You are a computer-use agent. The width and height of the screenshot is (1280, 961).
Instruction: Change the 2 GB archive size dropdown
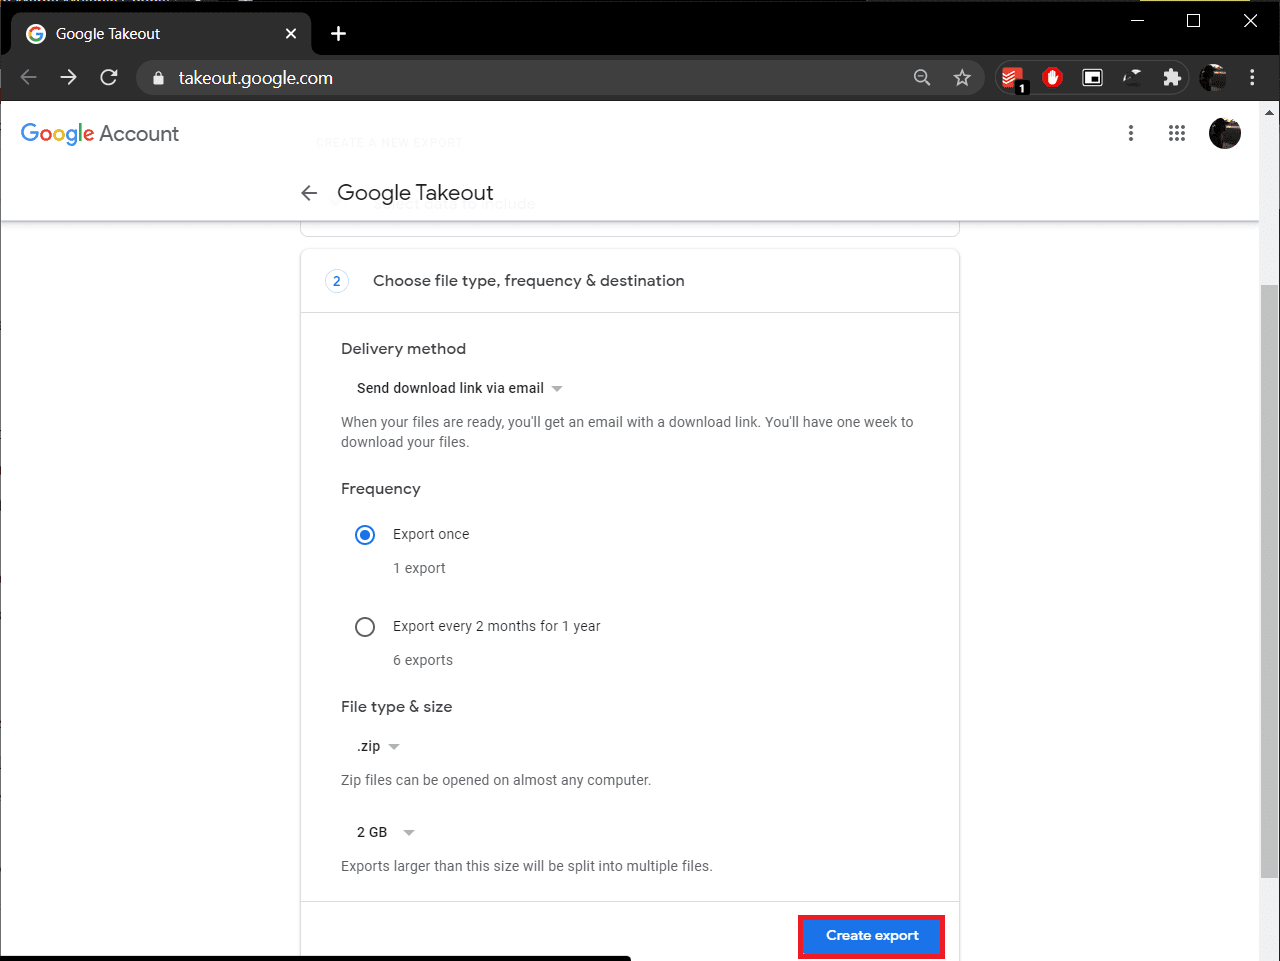385,832
